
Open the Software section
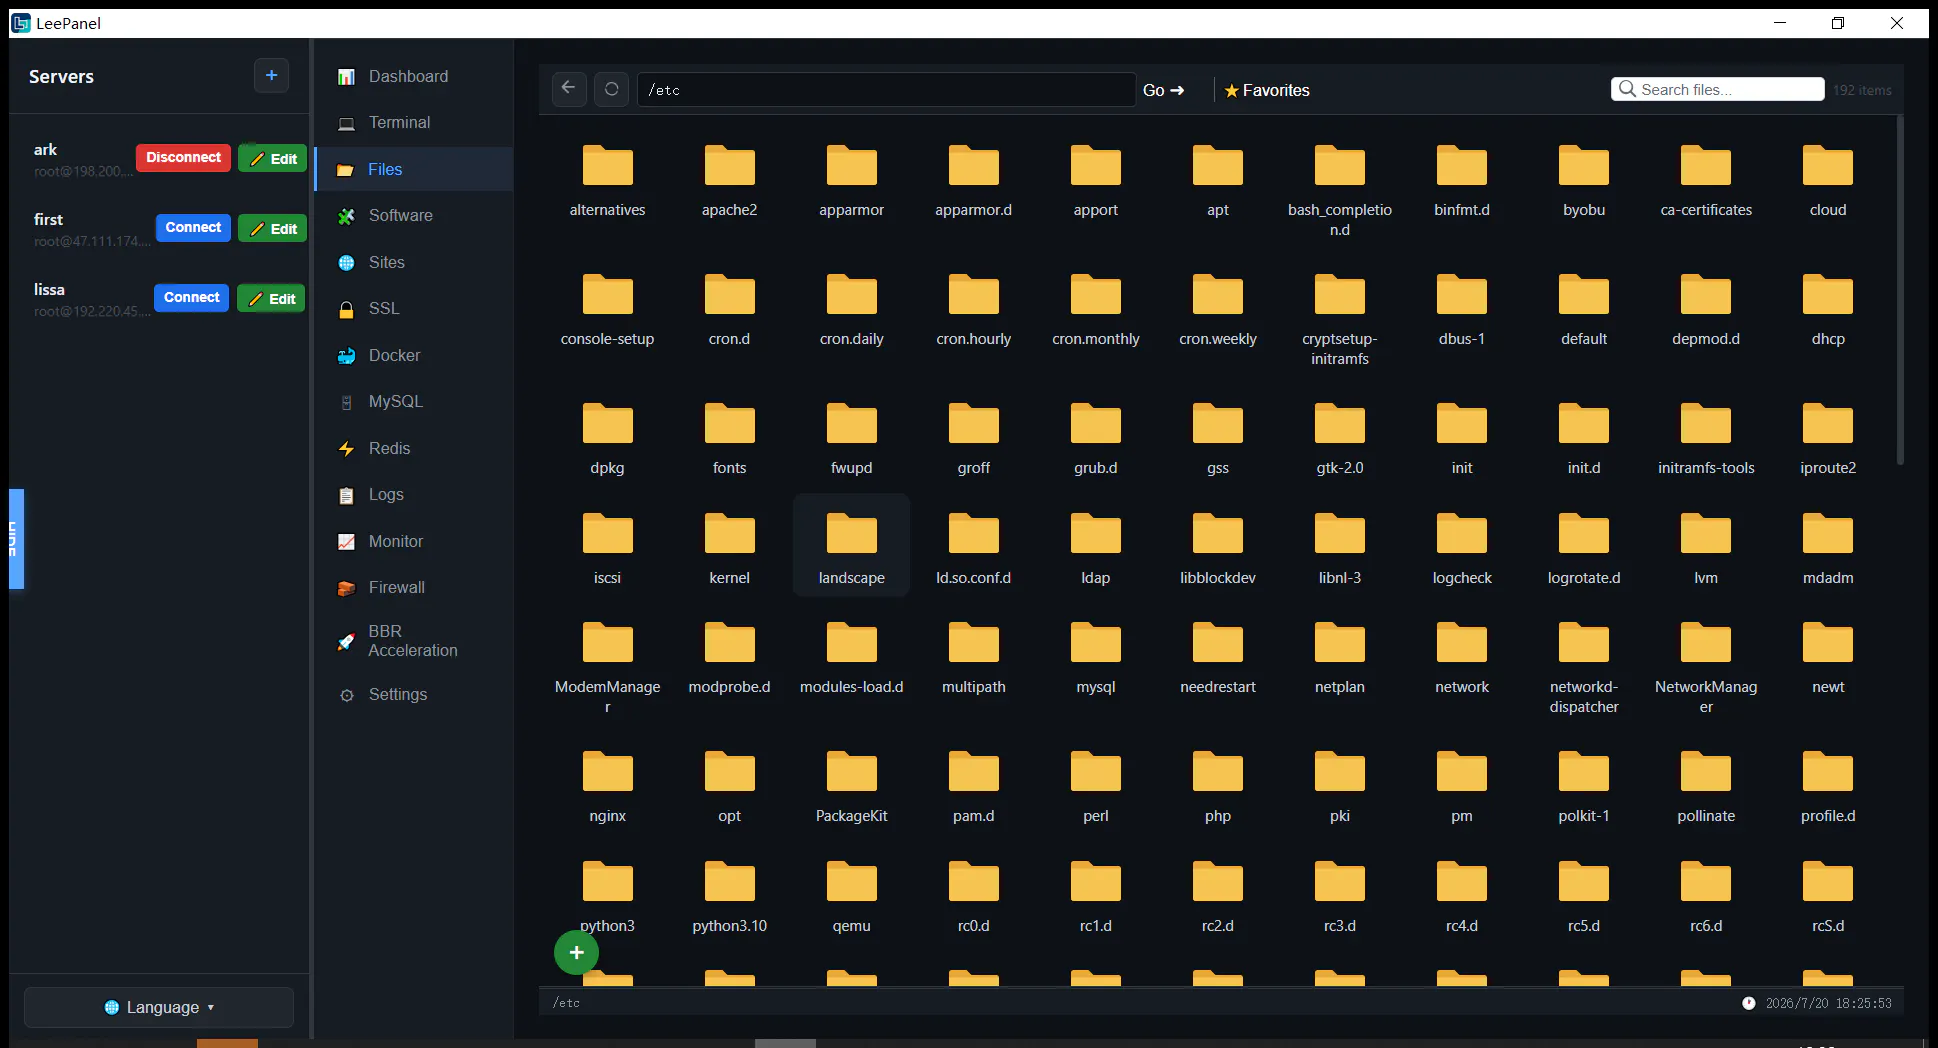(414, 216)
